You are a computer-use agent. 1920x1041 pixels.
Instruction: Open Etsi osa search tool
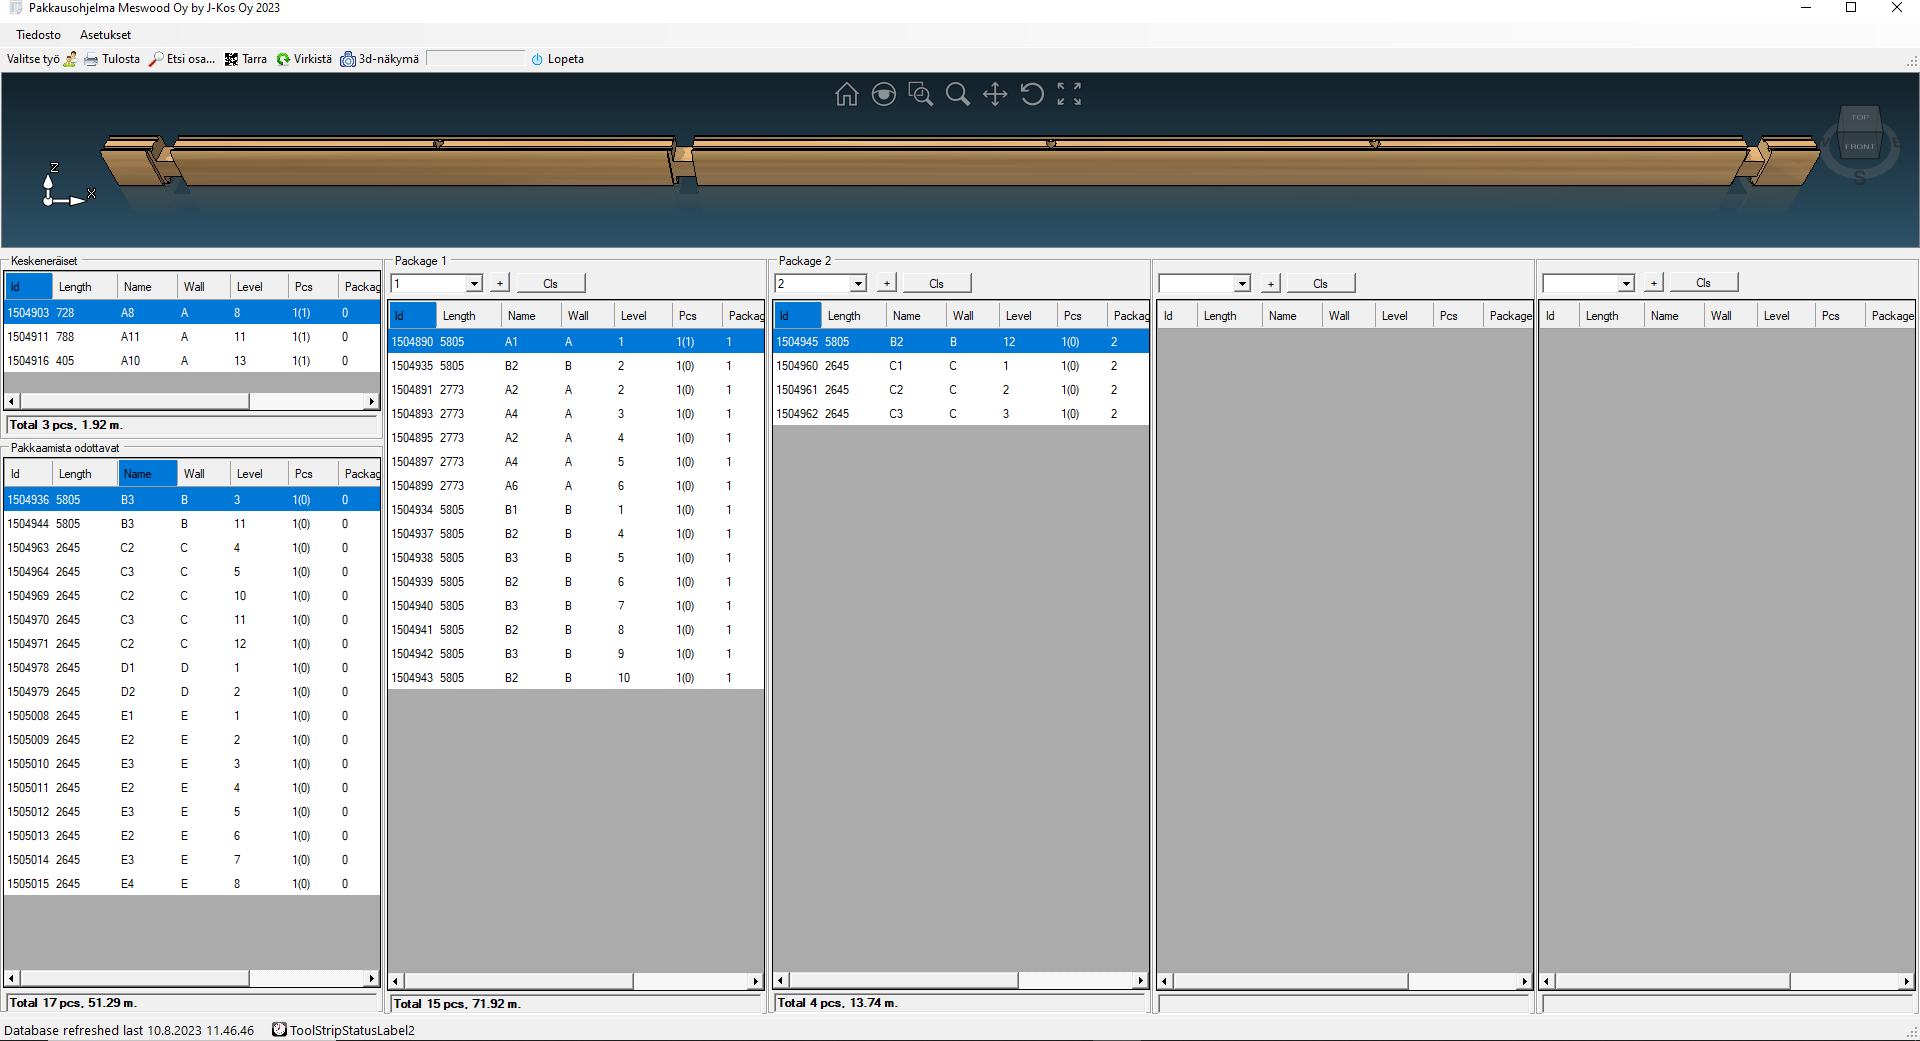[182, 59]
